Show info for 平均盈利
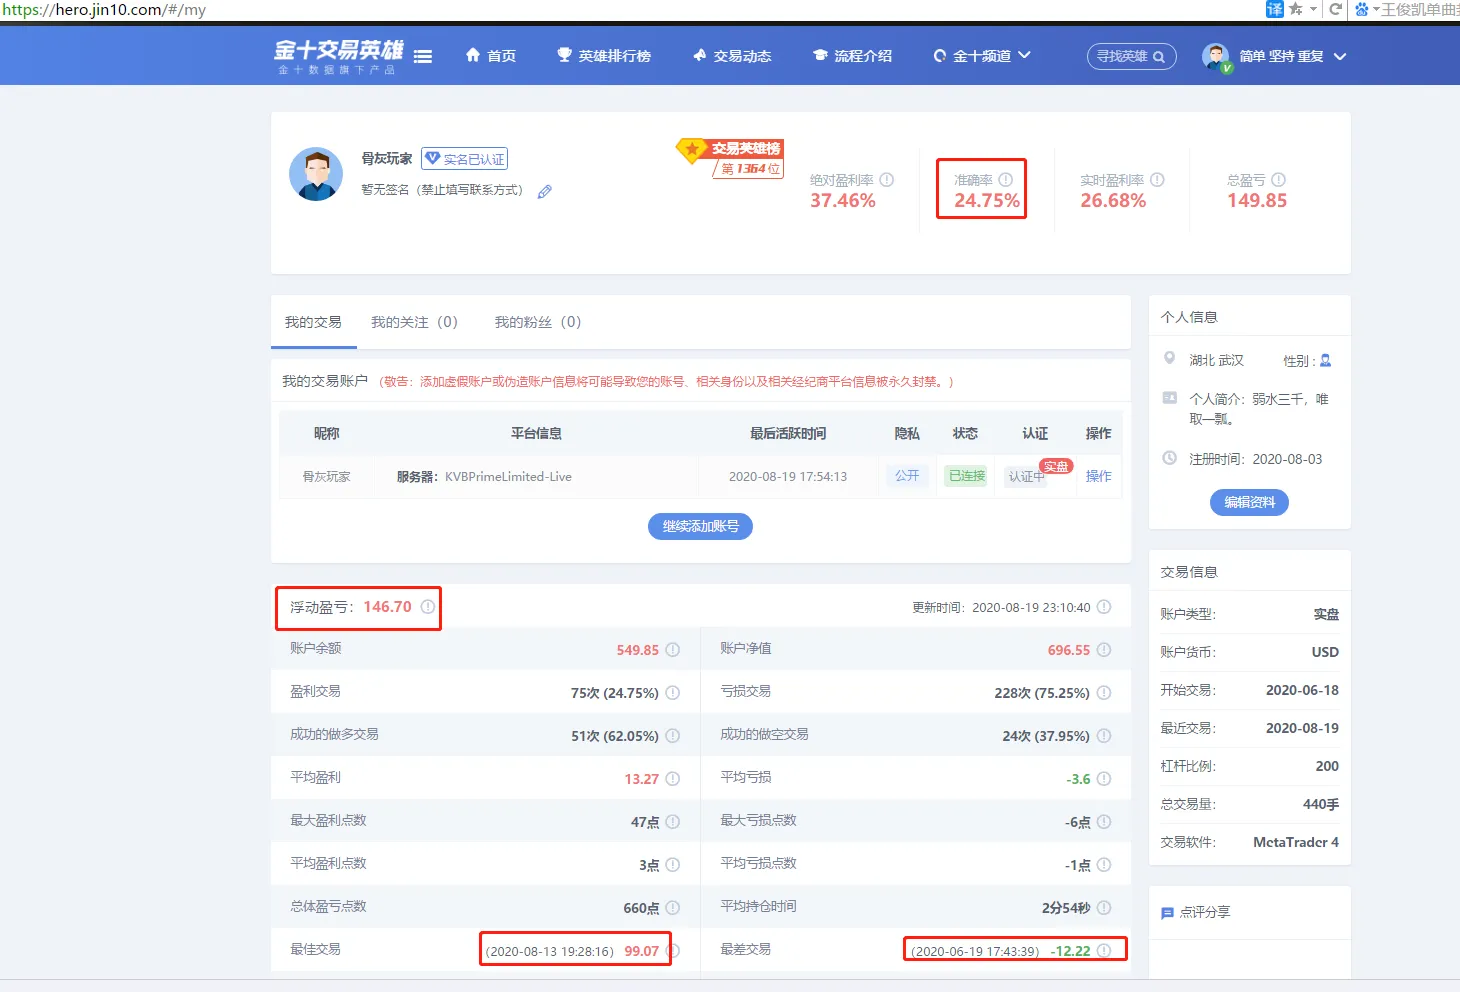The width and height of the screenshot is (1460, 992). click(x=673, y=779)
